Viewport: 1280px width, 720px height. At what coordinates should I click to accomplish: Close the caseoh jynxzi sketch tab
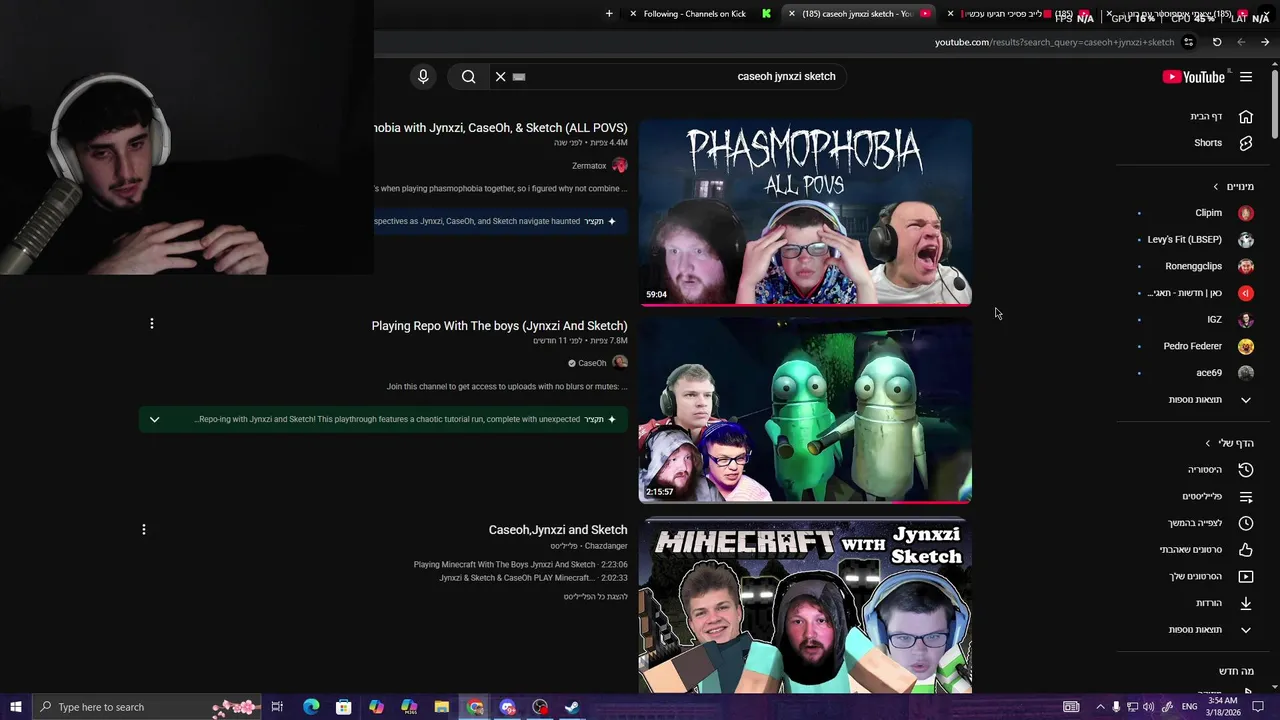click(x=792, y=14)
